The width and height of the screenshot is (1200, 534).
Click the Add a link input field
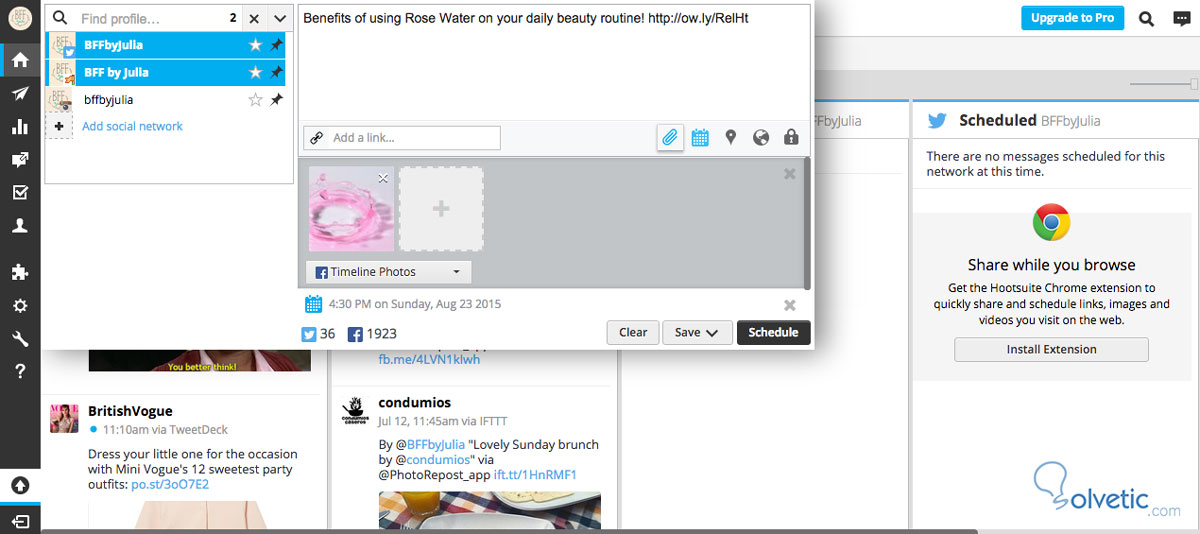(x=402, y=137)
